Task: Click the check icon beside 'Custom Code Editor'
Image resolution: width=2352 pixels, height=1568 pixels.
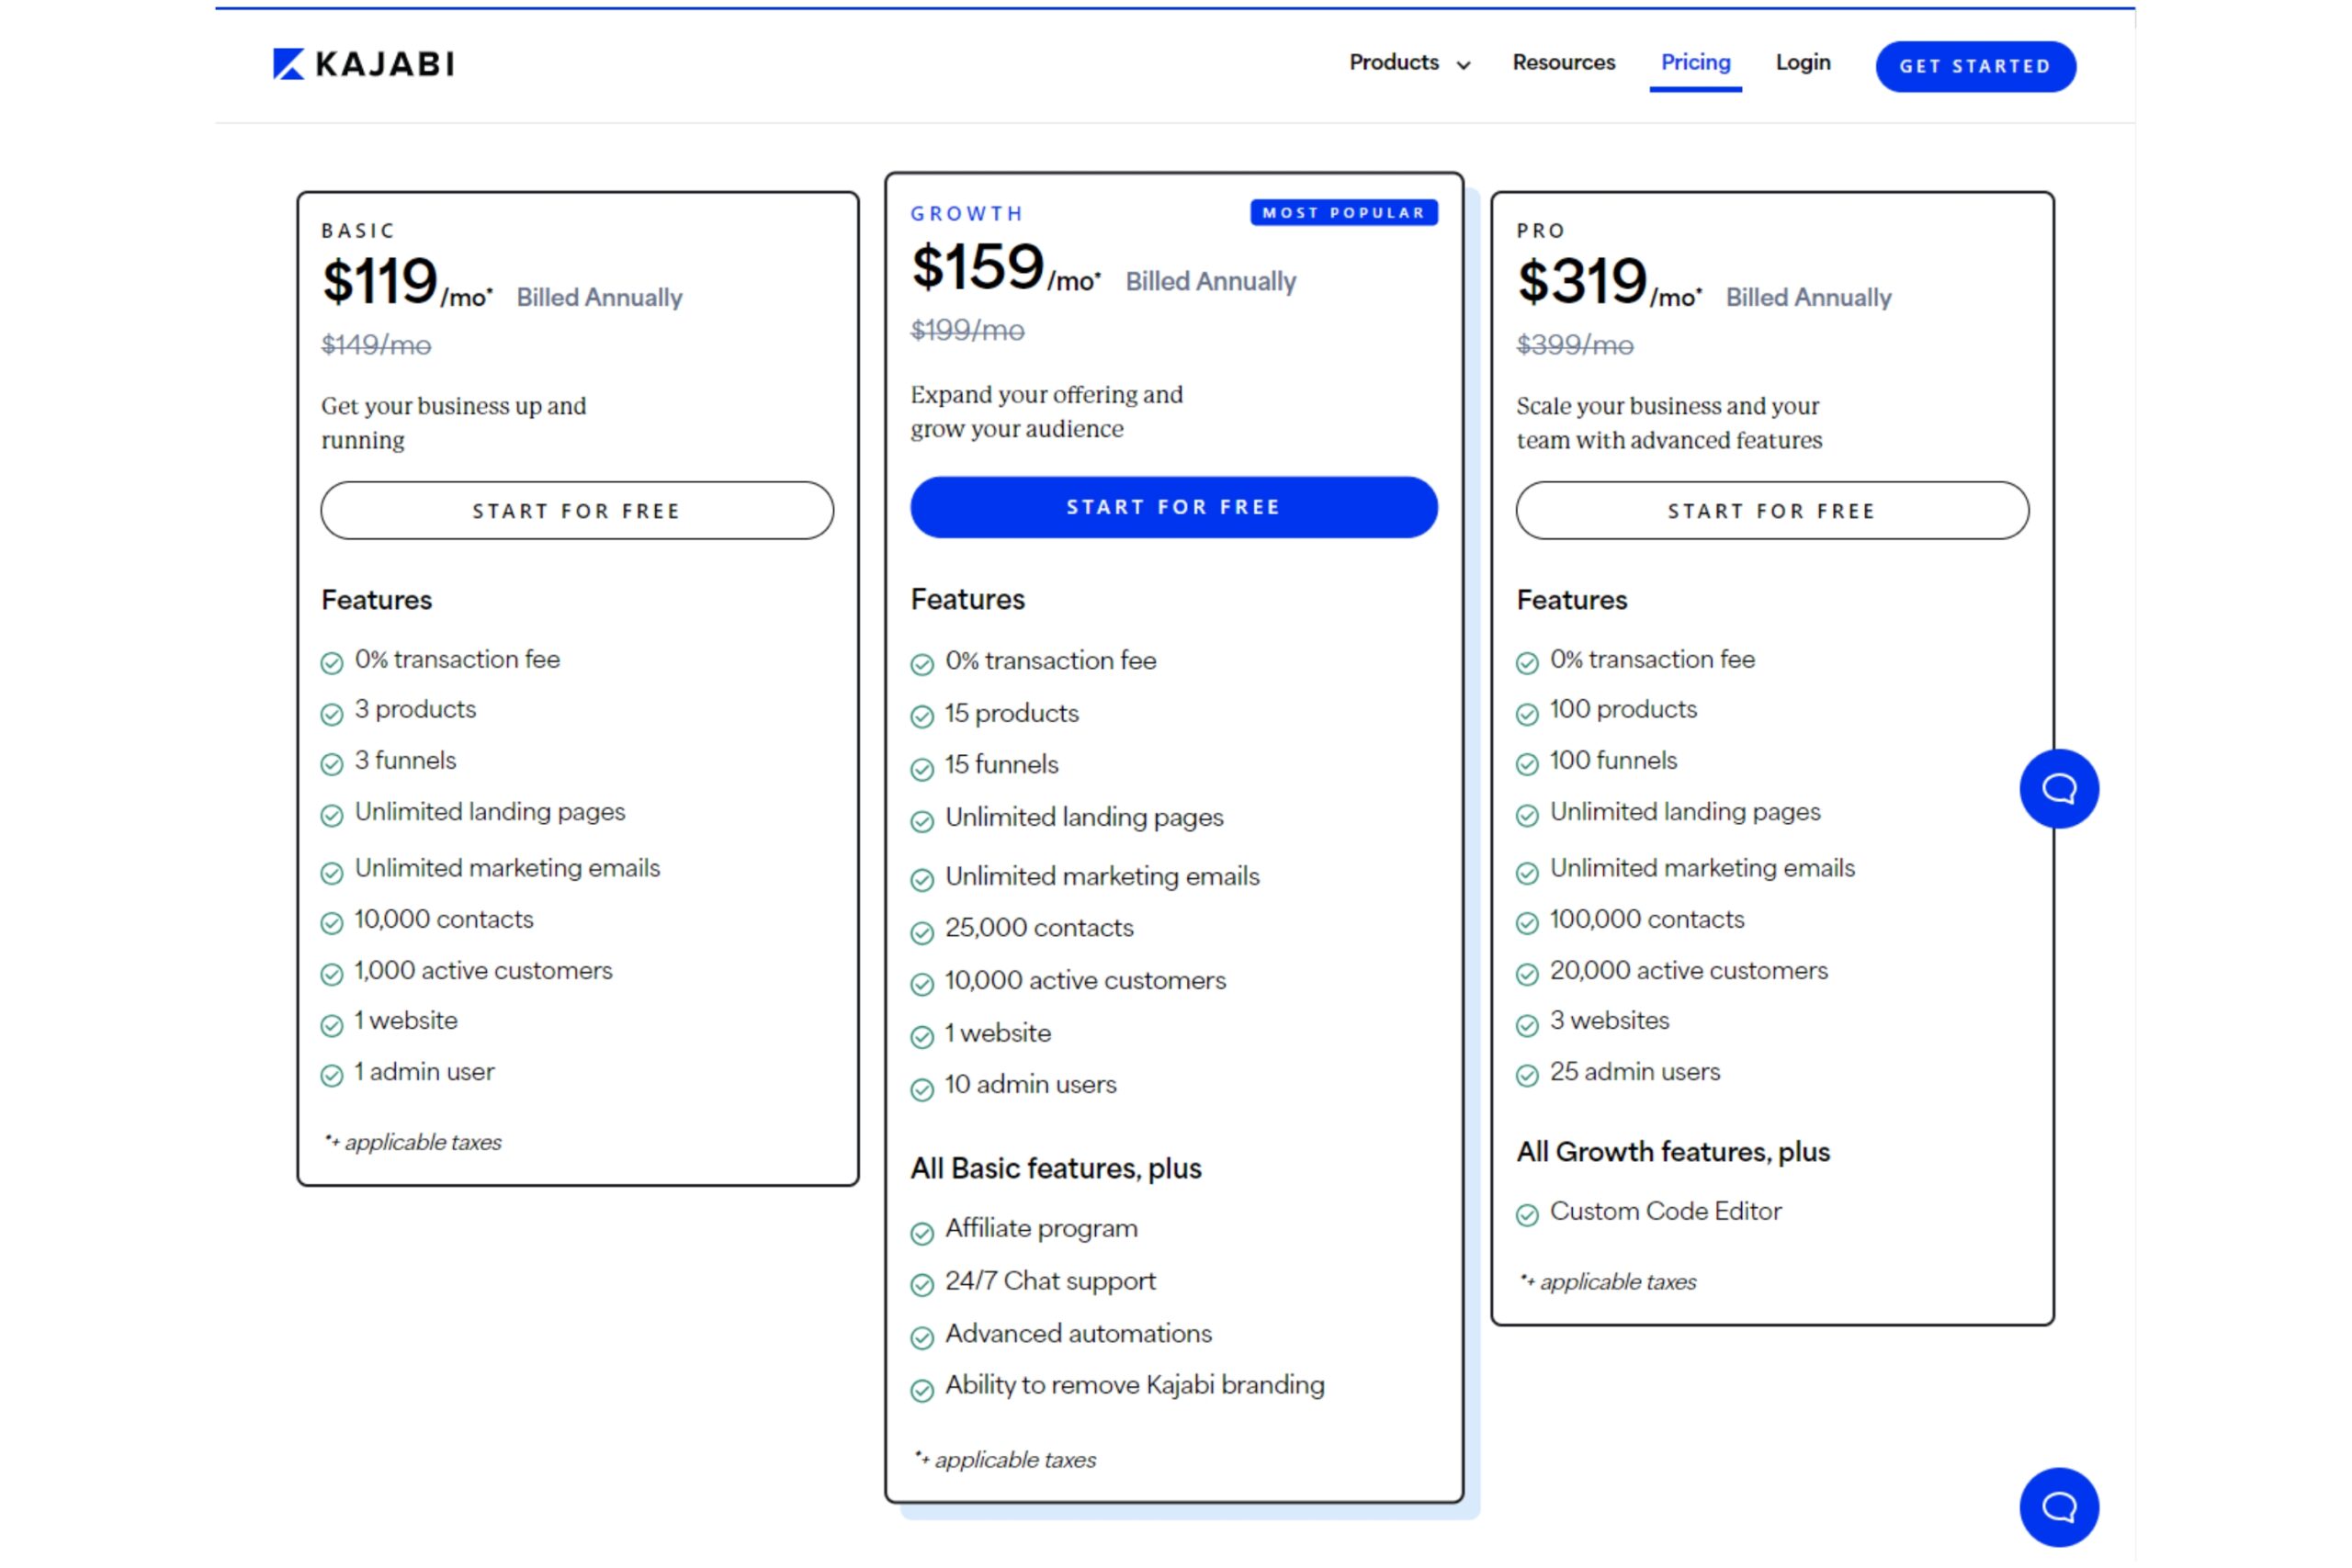Action: point(1526,1214)
